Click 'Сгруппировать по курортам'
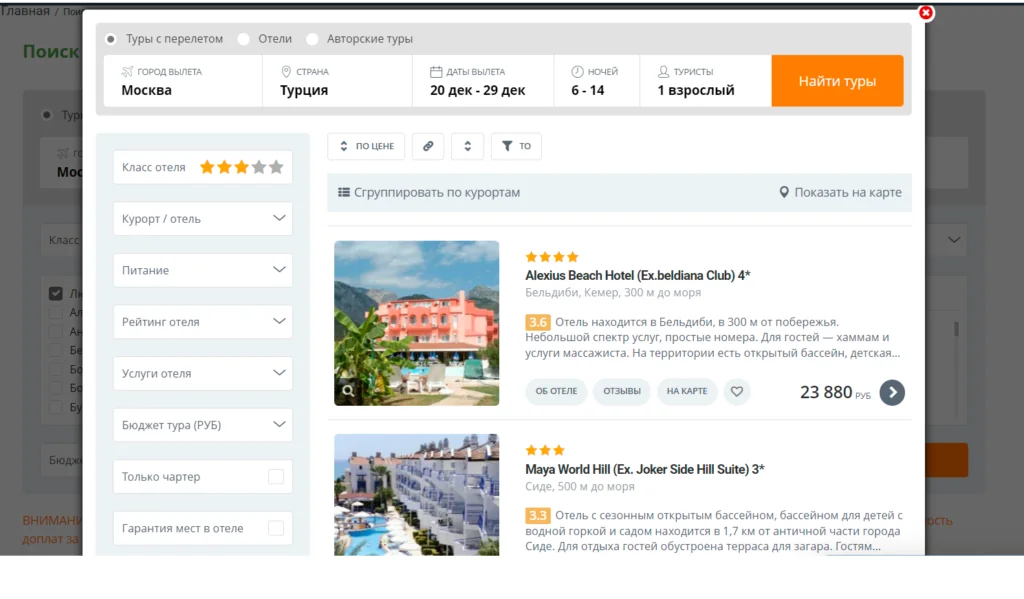Viewport: 1024px width, 599px height. [x=429, y=193]
